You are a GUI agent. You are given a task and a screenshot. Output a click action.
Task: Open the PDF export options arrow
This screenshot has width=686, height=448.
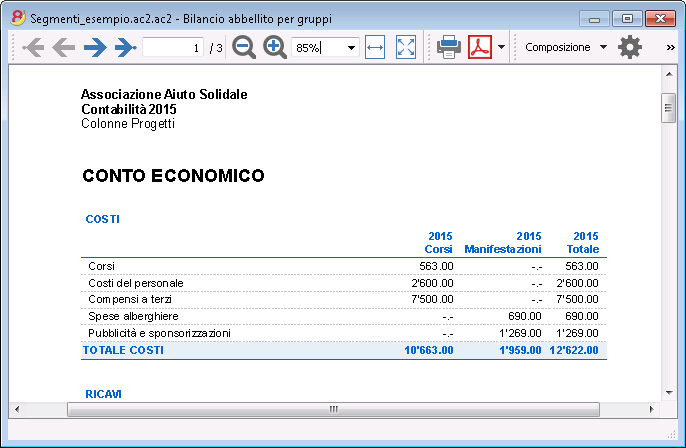pyautogui.click(x=501, y=47)
